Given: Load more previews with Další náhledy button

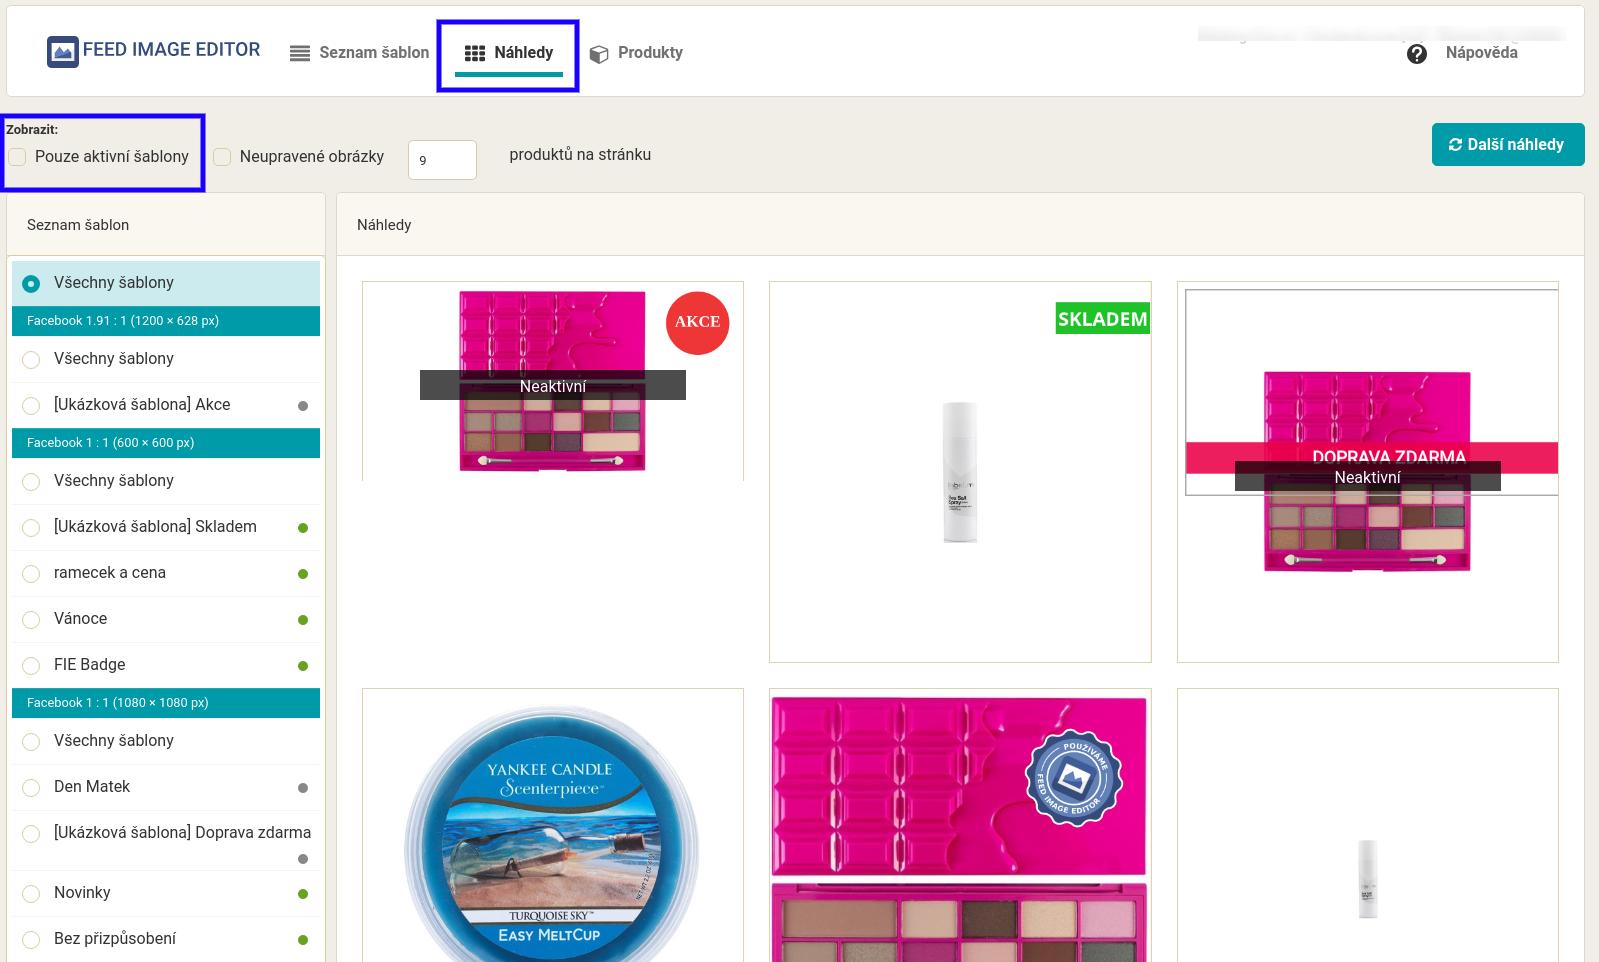Looking at the screenshot, I should click(1508, 144).
